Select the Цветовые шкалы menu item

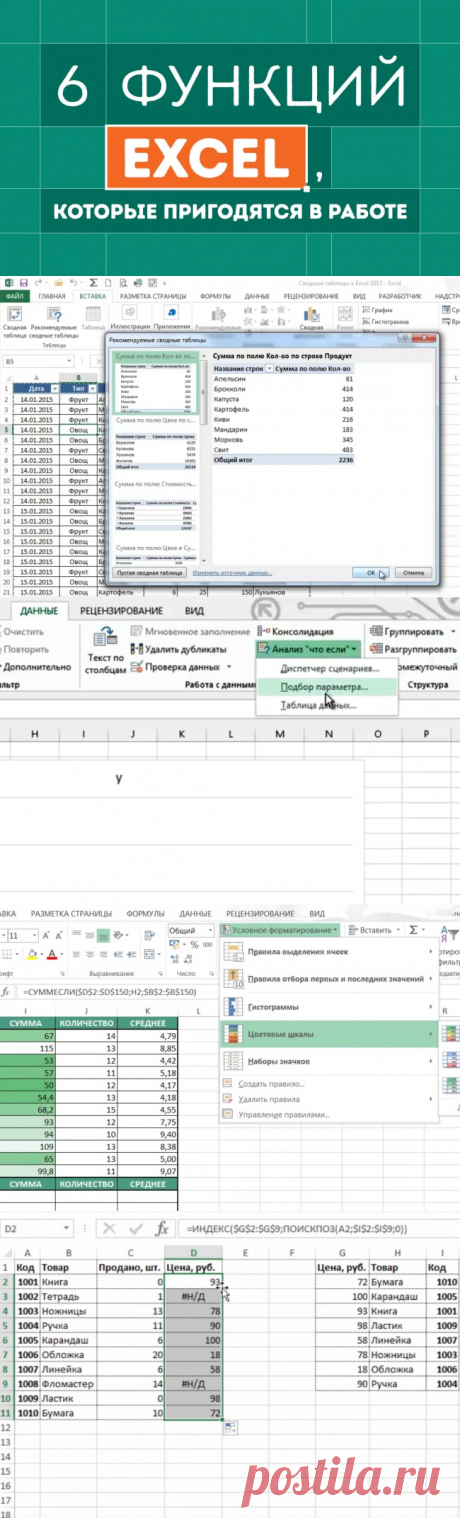[x=329, y=1033]
